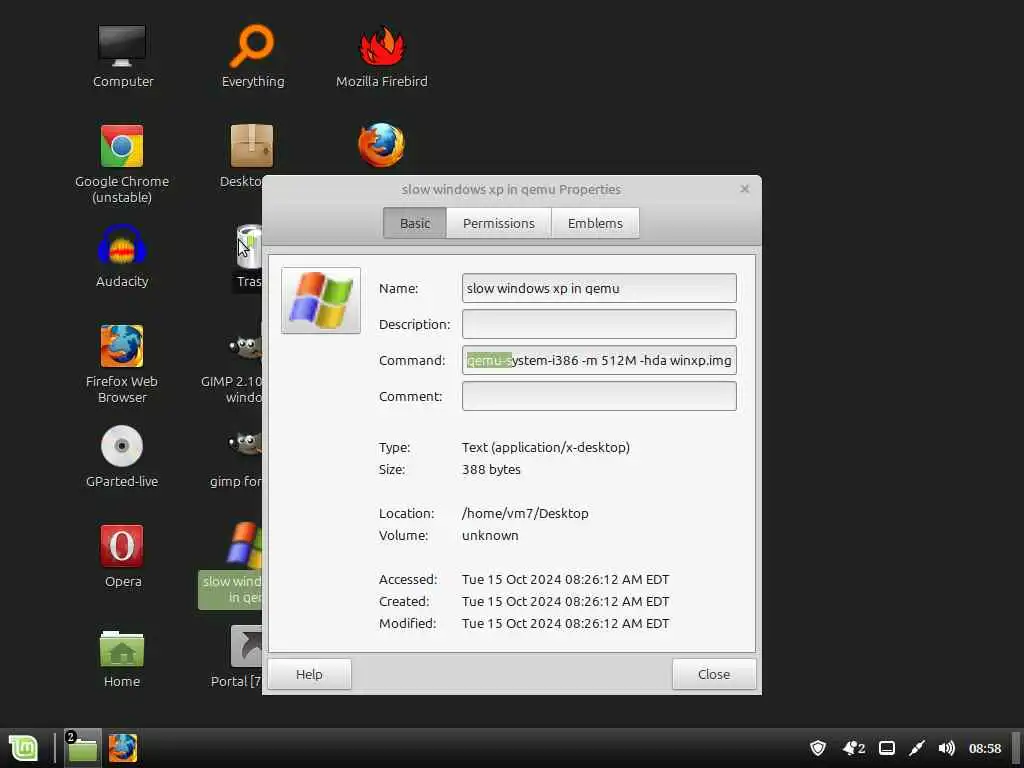The height and width of the screenshot is (768, 1024).
Task: Open the network connection tray icon
Action: coord(917,748)
